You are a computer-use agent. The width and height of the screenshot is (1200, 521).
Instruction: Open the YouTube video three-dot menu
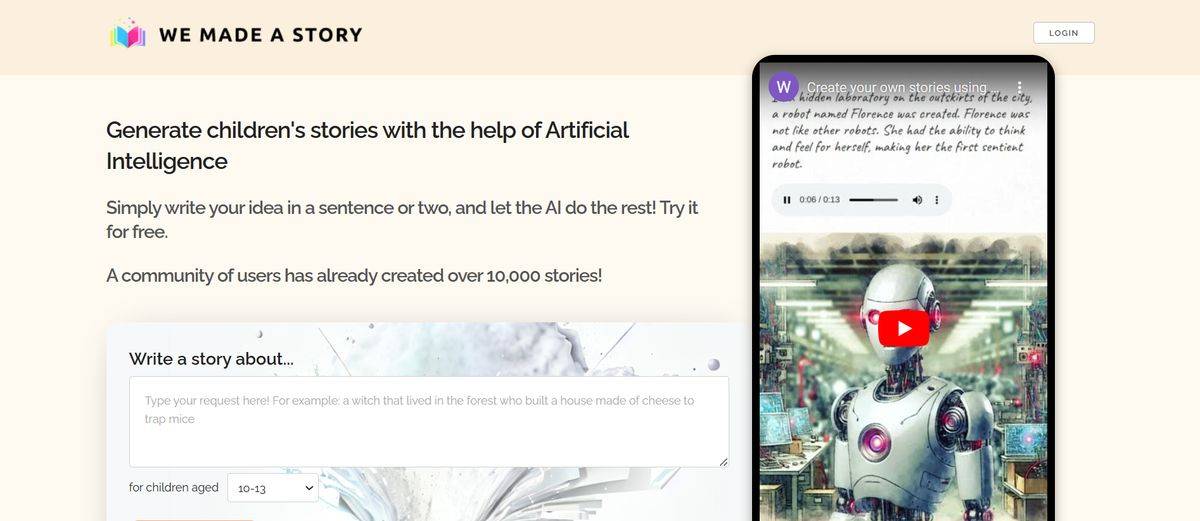[1020, 87]
